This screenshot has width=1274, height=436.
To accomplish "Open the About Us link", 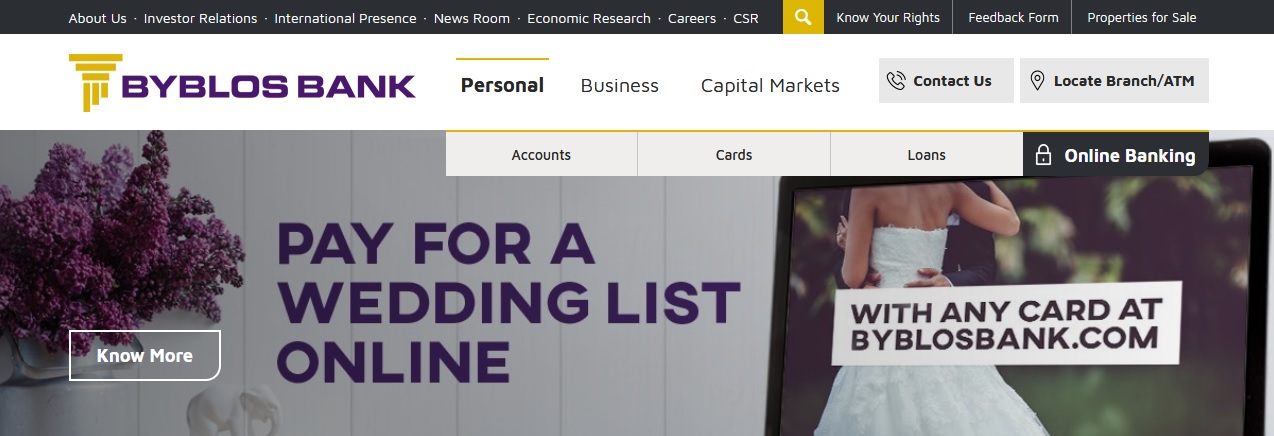I will 97,18.
